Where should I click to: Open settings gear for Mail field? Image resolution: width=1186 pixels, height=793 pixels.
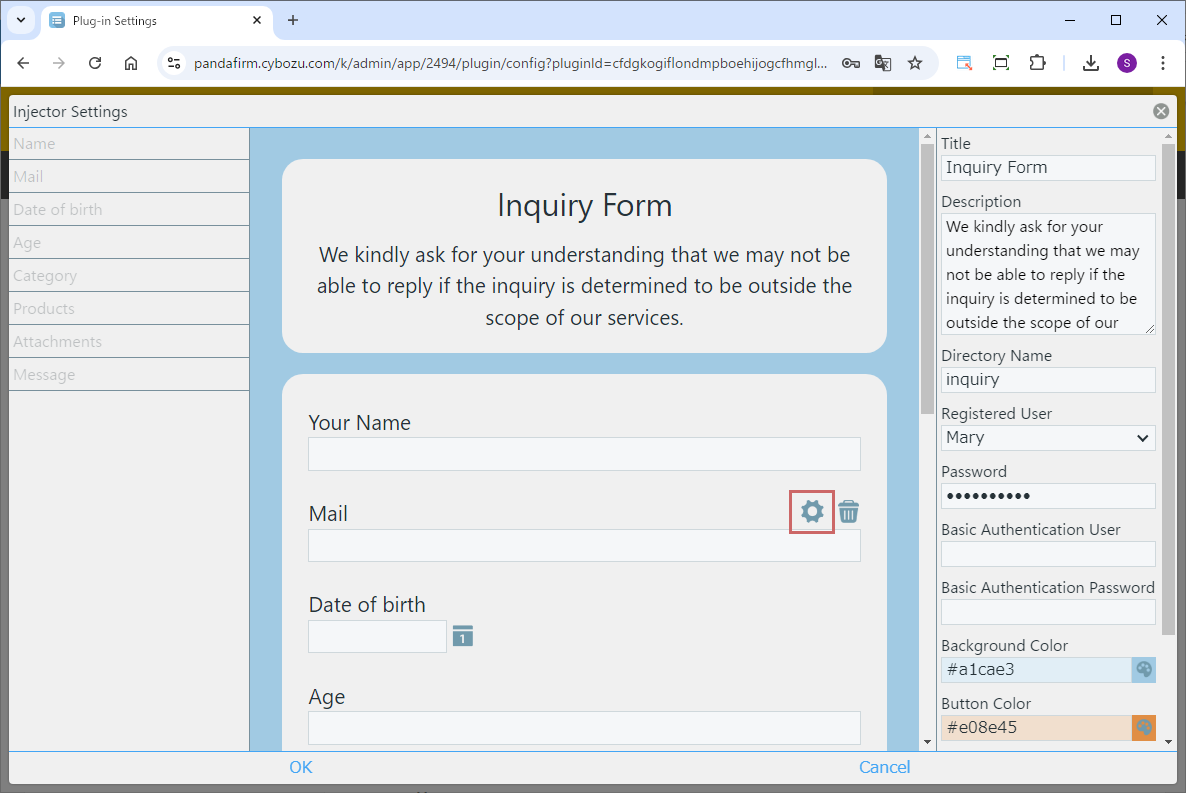[812, 511]
